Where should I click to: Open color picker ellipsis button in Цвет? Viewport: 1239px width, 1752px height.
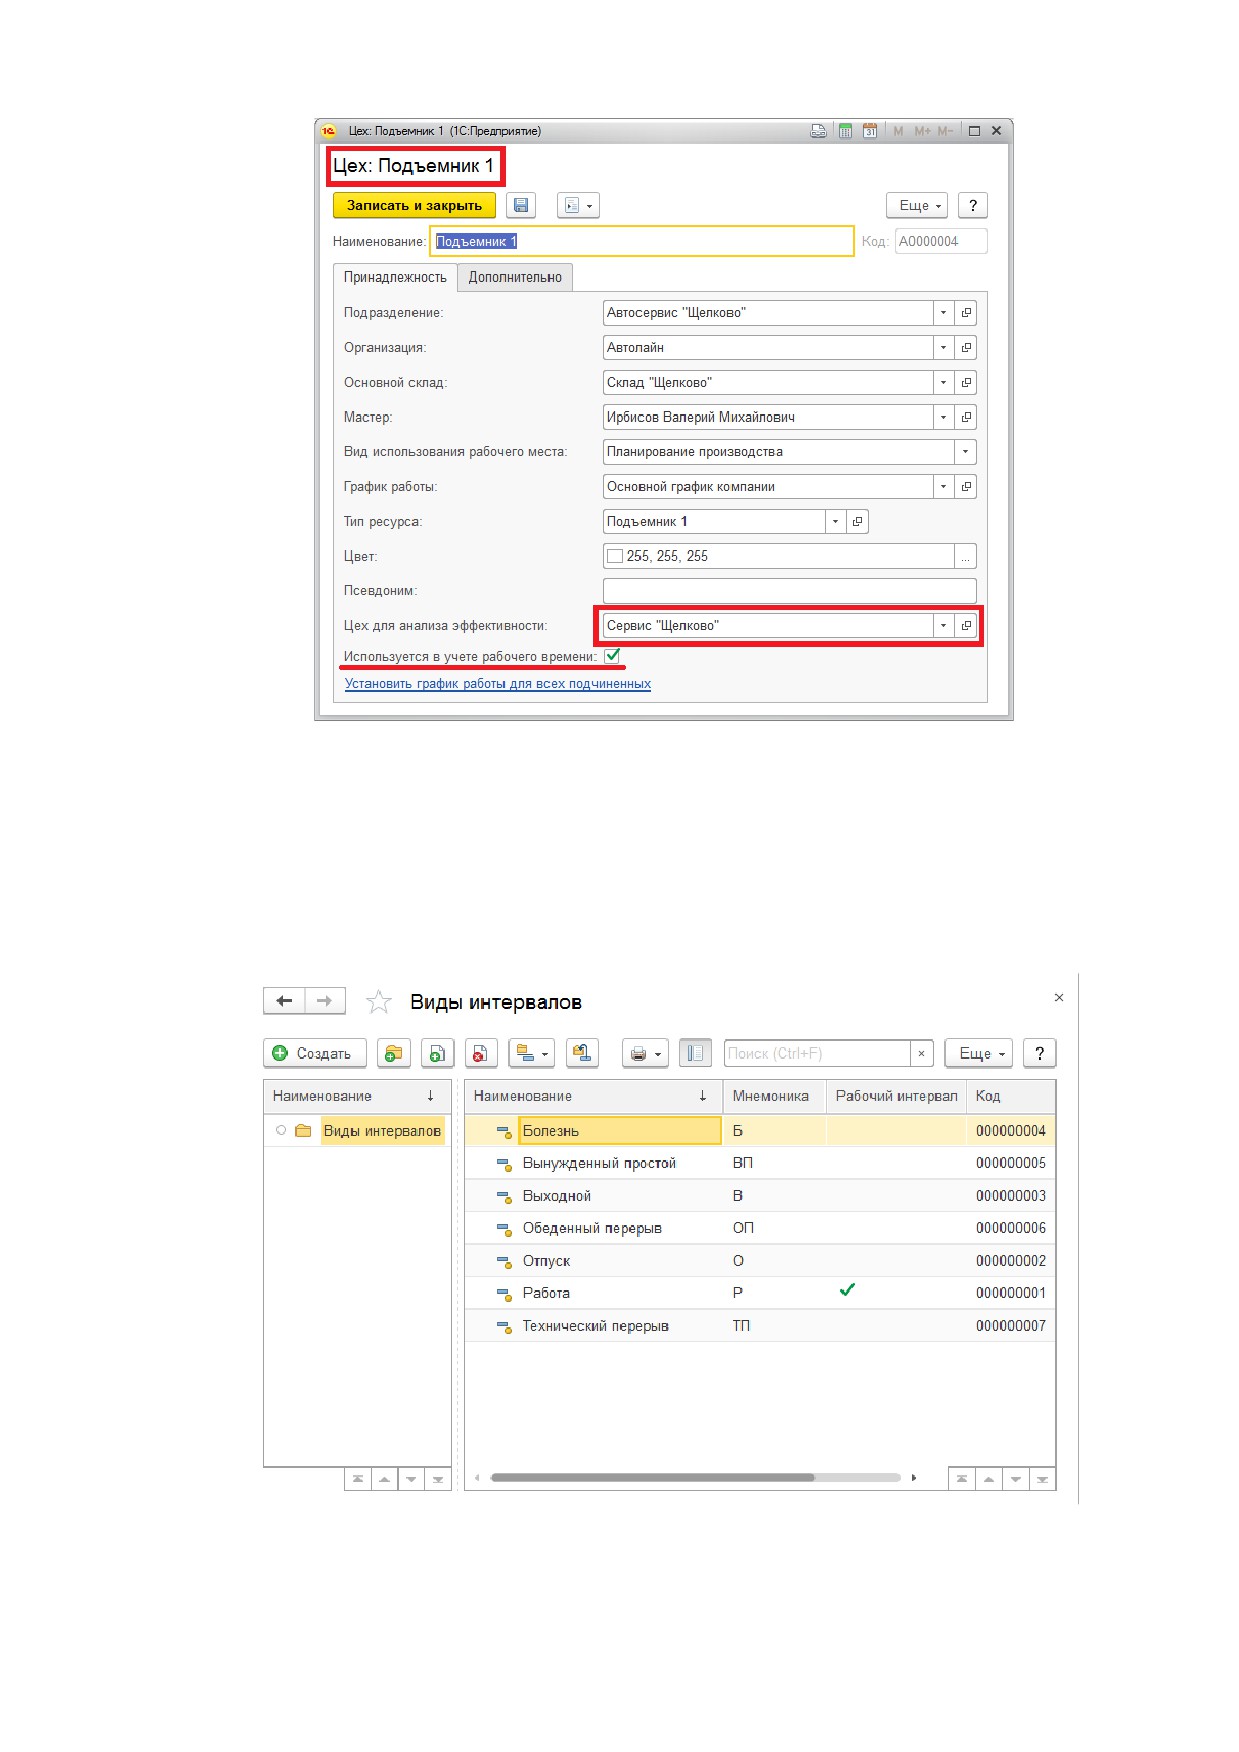click(x=965, y=556)
